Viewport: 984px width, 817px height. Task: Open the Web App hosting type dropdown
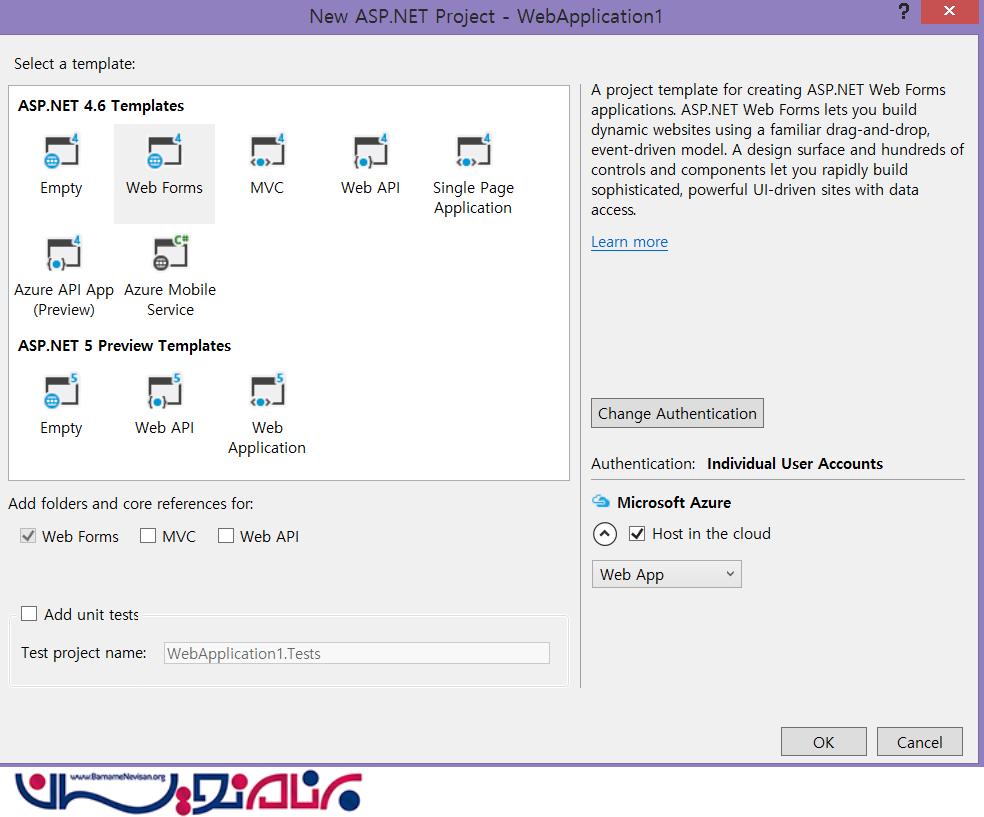[666, 574]
